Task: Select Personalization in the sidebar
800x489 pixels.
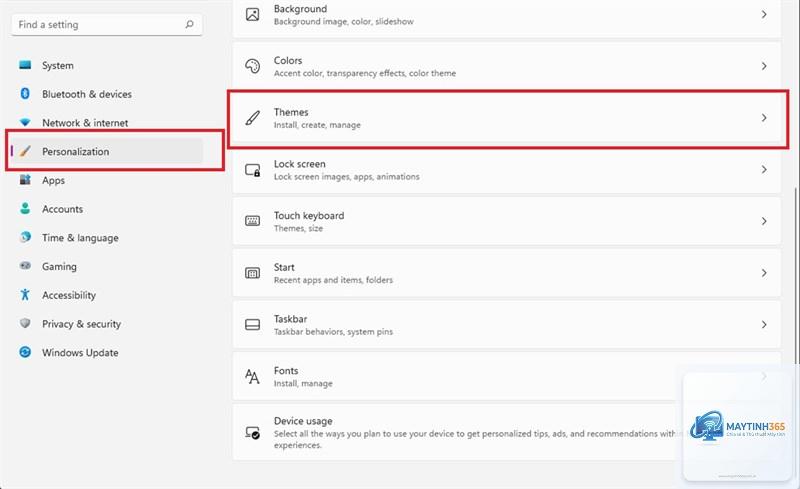Action: 107,151
